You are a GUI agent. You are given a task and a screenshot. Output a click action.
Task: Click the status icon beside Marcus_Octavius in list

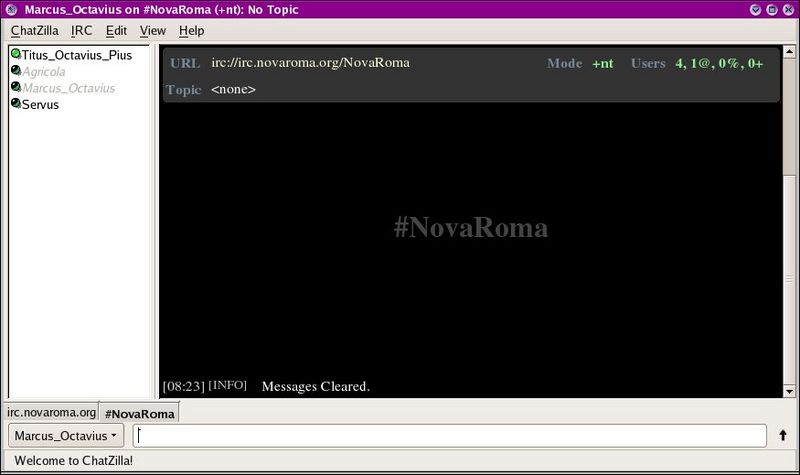(x=16, y=87)
